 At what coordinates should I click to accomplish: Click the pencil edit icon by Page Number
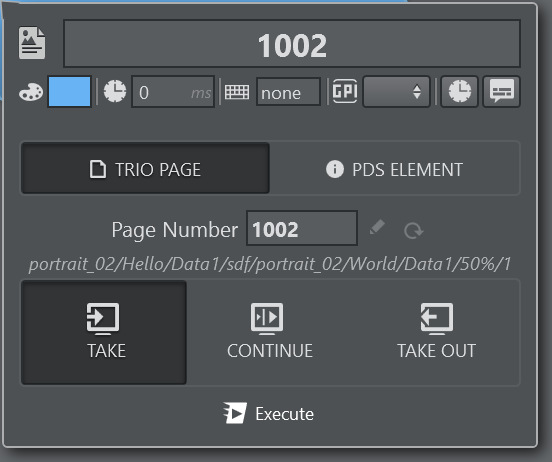point(377,227)
